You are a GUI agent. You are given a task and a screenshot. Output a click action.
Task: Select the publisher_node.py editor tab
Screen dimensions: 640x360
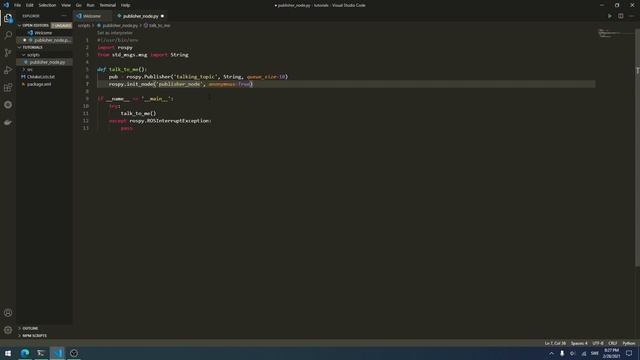(140, 16)
